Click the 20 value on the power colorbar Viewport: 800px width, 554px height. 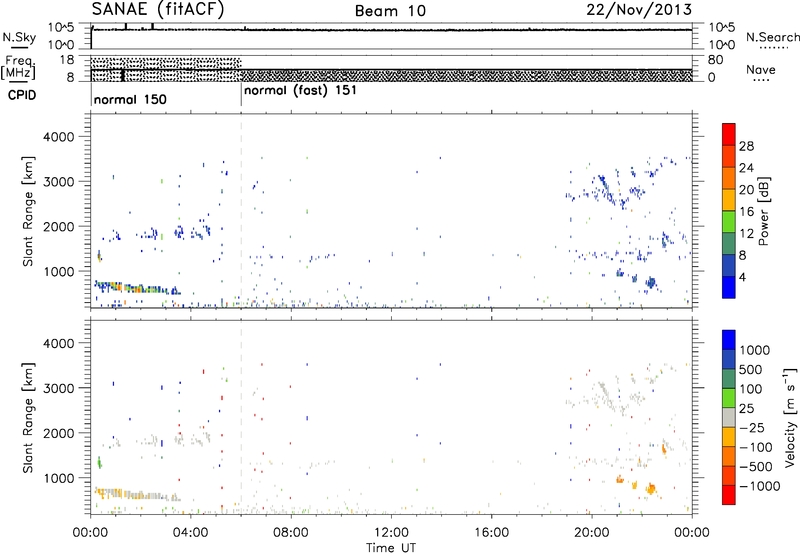[746, 190]
